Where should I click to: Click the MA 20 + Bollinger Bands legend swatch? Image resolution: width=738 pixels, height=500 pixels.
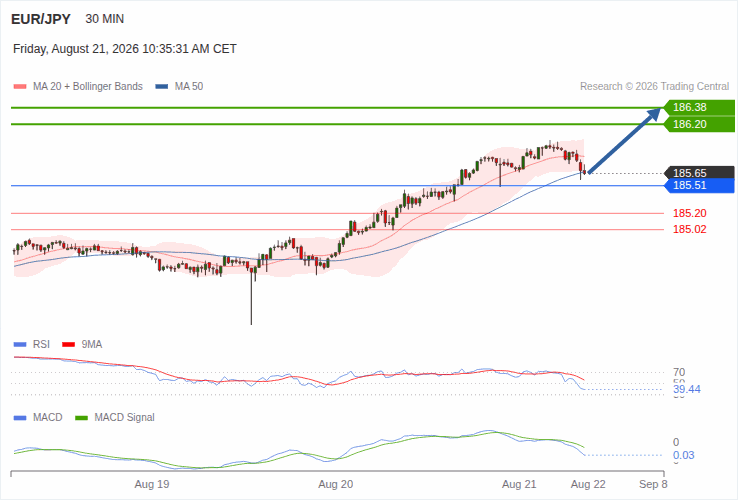click(20, 87)
